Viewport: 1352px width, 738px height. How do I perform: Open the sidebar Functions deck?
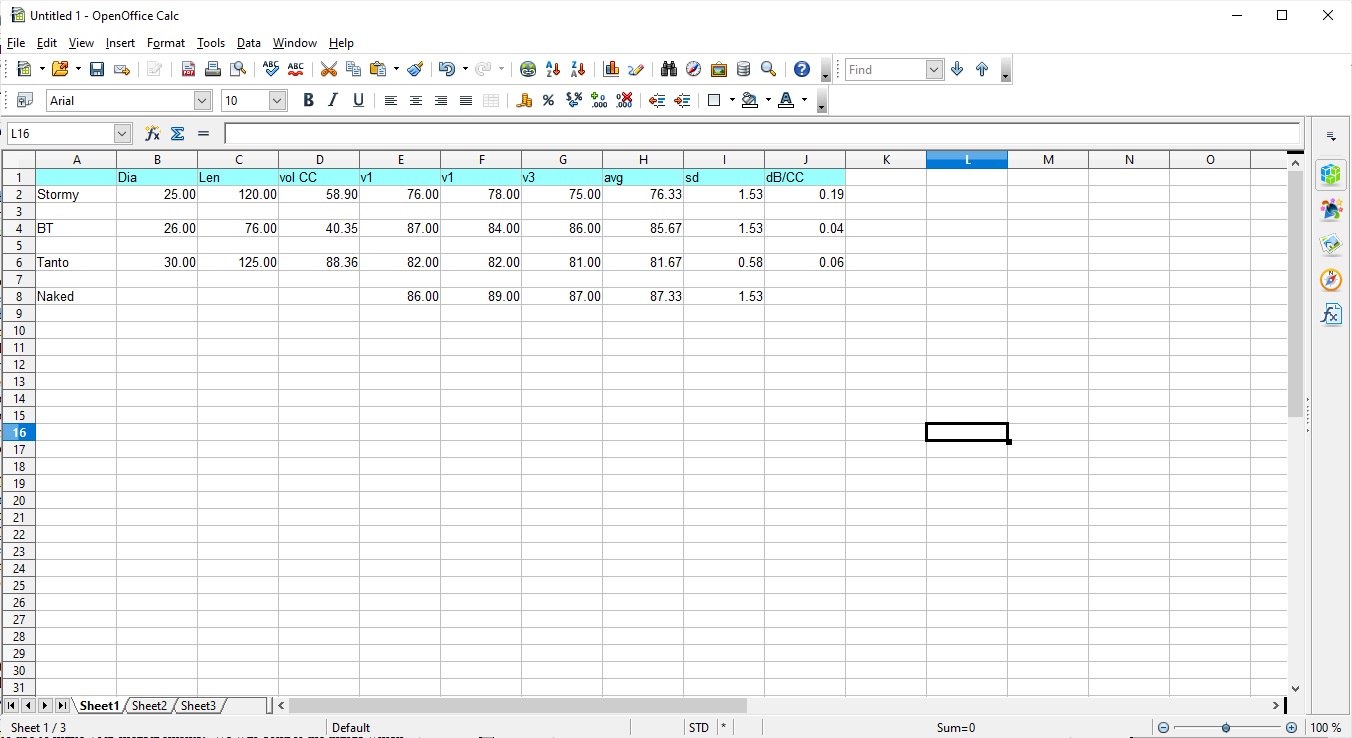click(x=1330, y=315)
